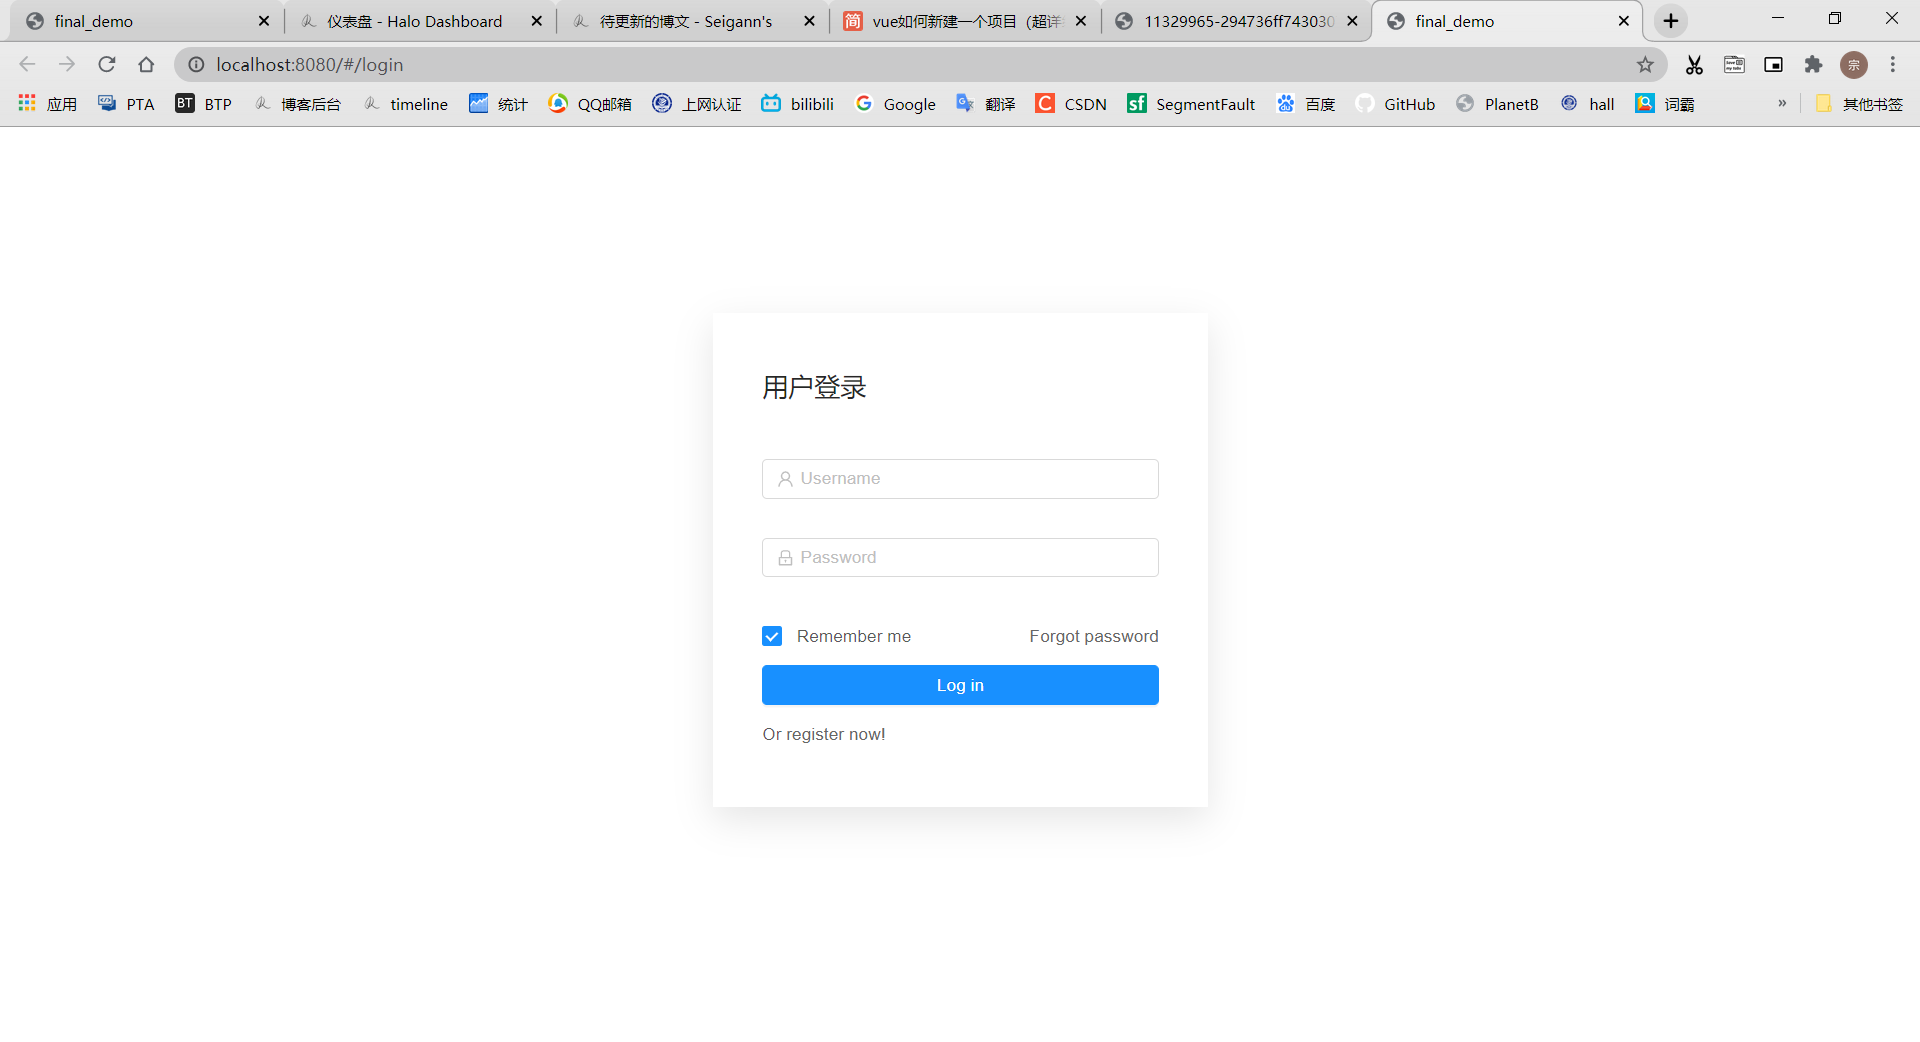Click the Password input field
Screen dimensions: 1920x1042
(960, 558)
